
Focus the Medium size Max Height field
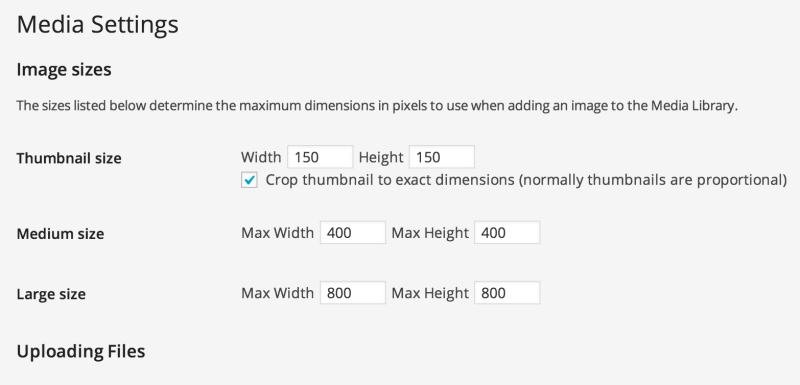point(507,233)
